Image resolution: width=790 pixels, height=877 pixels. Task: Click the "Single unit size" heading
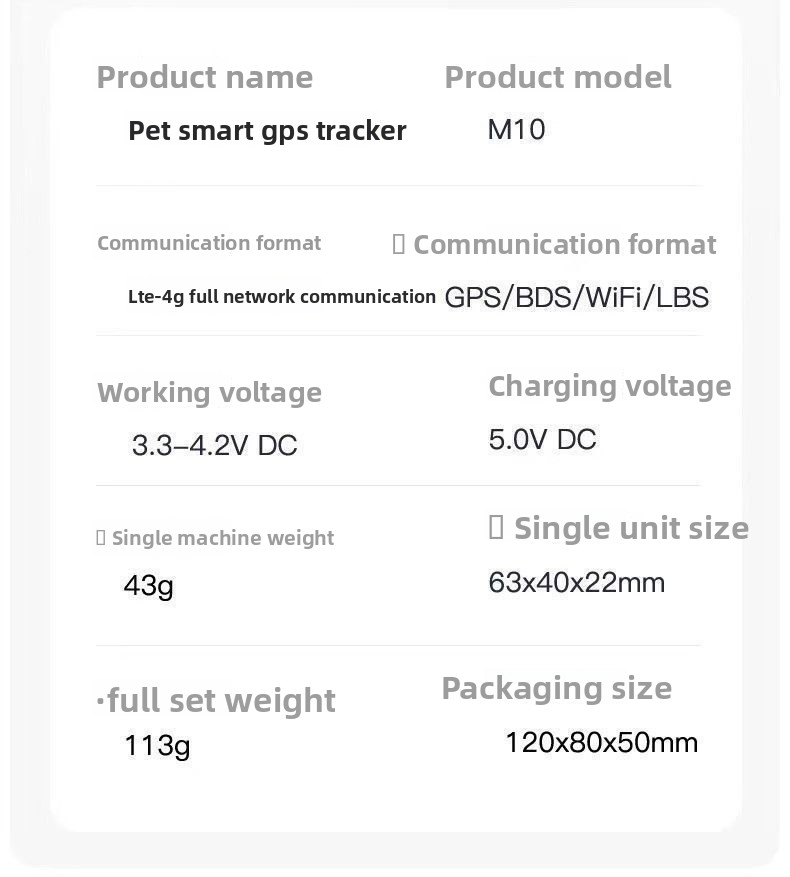[x=630, y=528]
